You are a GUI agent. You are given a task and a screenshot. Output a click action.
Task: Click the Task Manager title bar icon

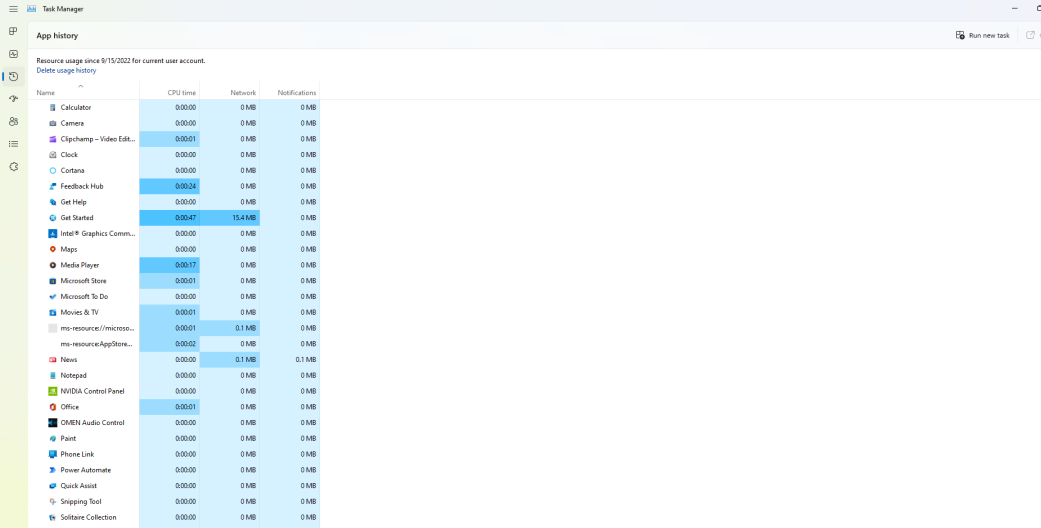pos(31,9)
